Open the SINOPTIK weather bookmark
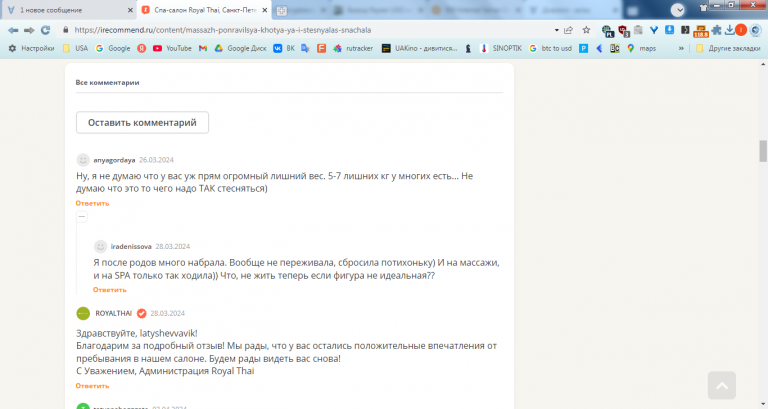Viewport: 768px width, 409px height. pos(501,48)
